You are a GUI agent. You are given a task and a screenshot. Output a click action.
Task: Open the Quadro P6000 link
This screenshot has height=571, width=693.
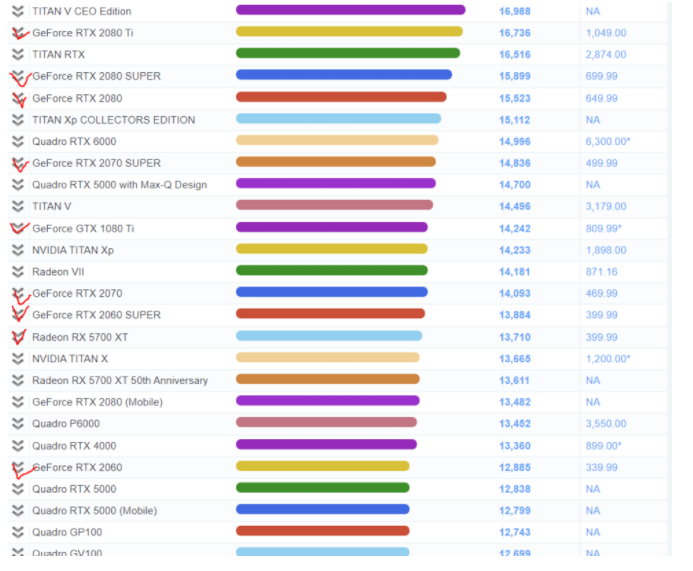(66, 424)
